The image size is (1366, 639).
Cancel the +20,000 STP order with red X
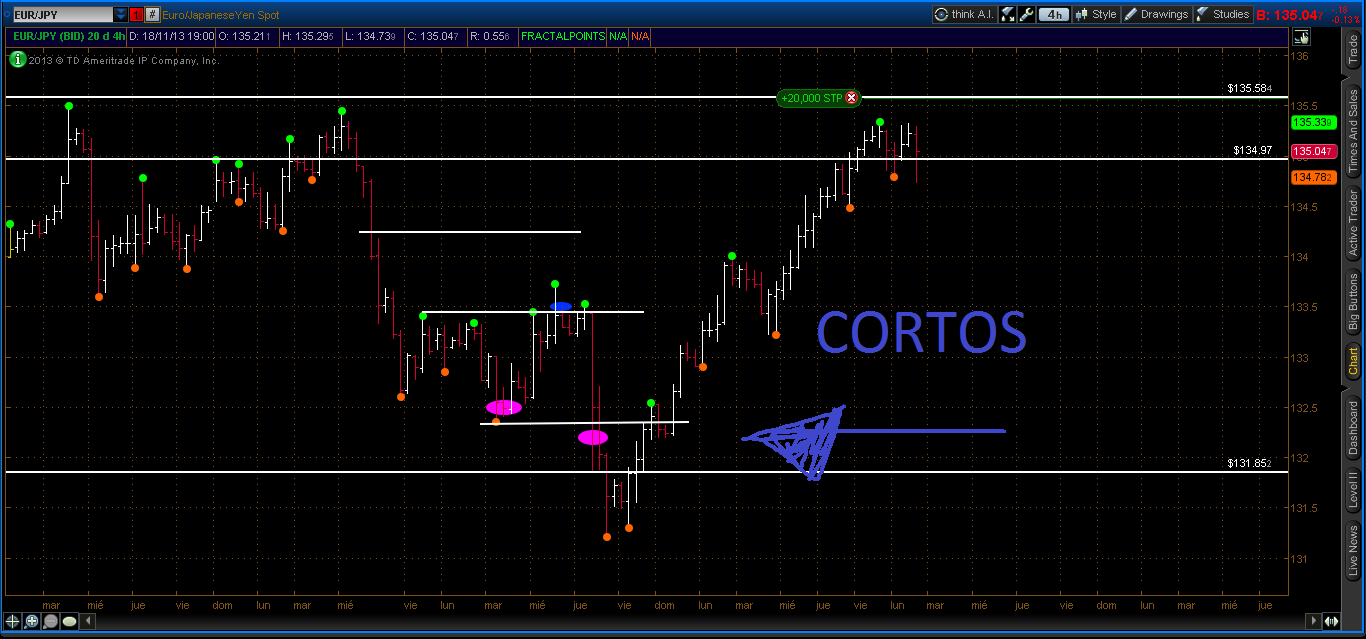coord(851,98)
